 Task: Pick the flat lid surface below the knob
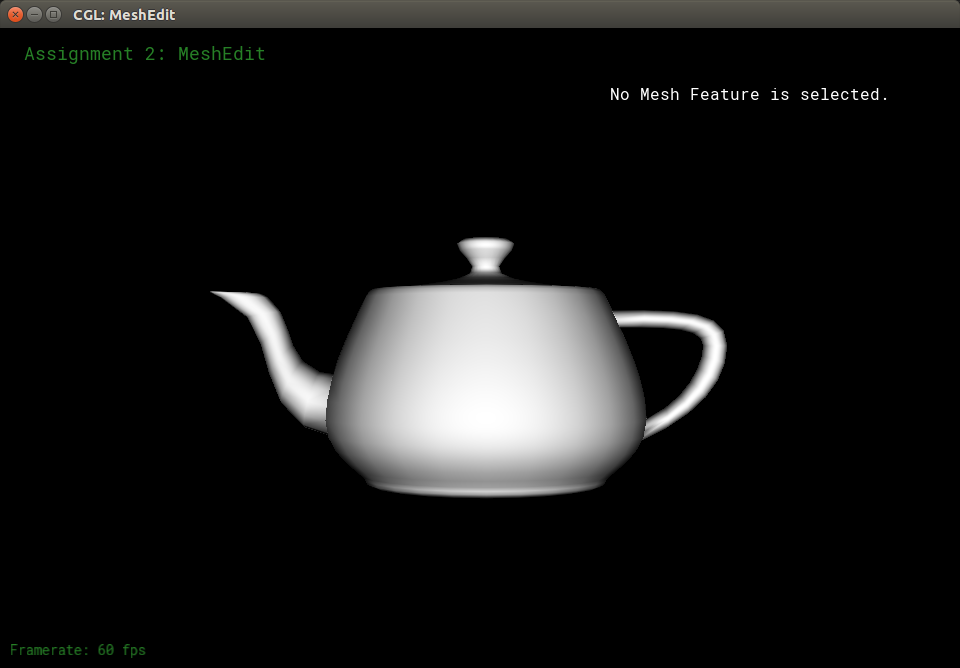(486, 280)
